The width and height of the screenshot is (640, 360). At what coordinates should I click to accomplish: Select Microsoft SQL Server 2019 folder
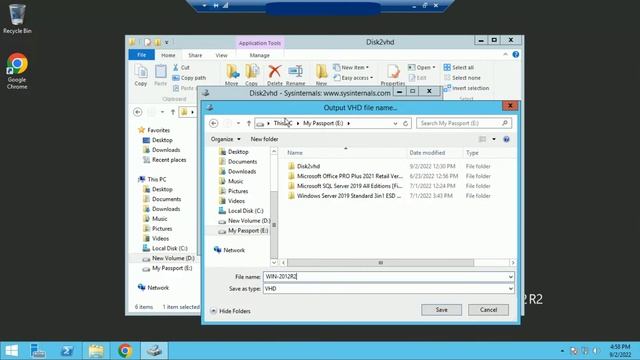click(349, 186)
